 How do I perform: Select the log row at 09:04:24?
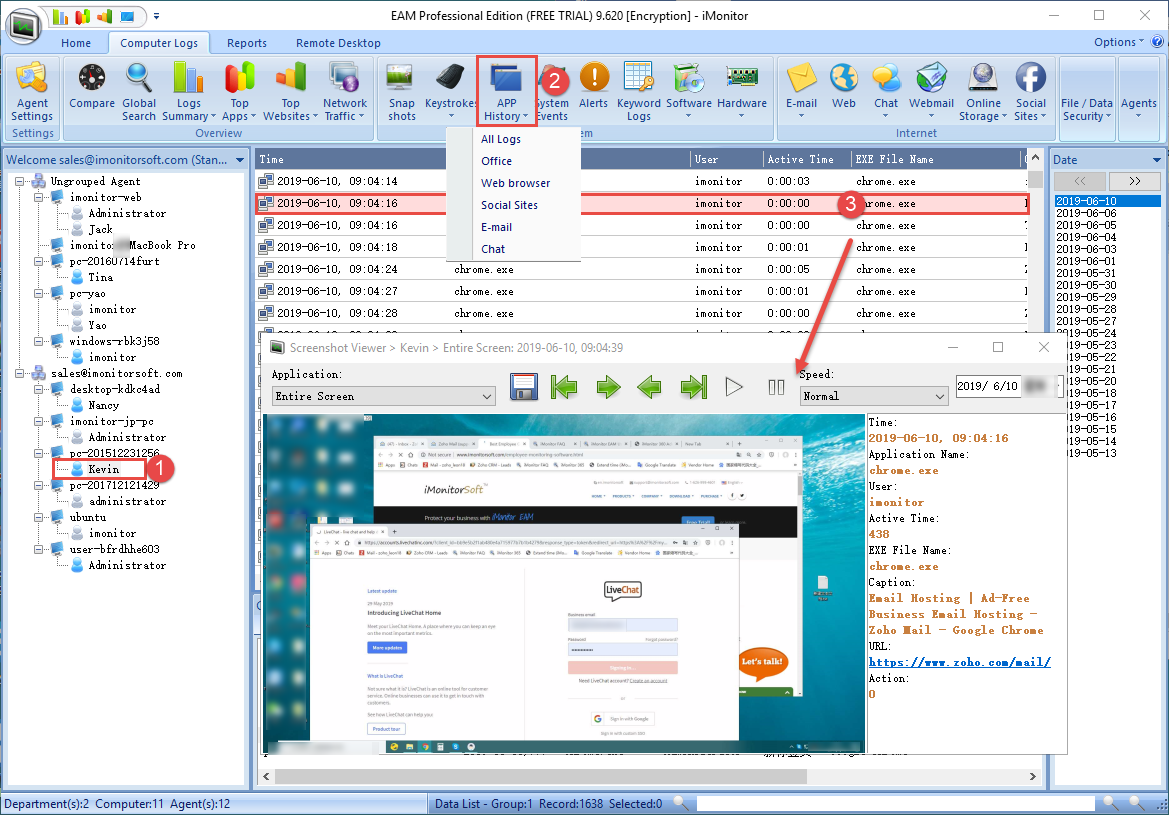coord(641,269)
